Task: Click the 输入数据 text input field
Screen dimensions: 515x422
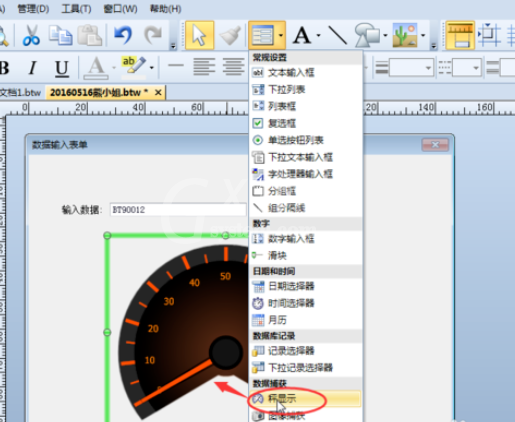Action: coord(178,210)
